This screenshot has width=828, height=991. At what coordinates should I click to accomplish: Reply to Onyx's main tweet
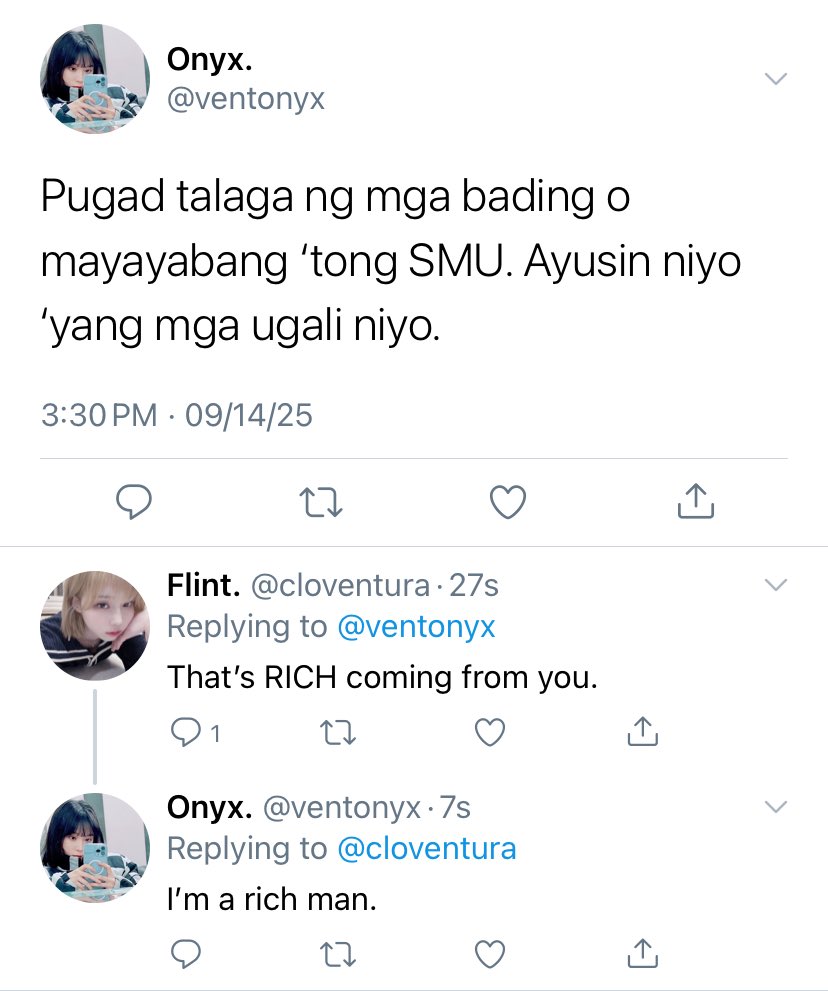pos(133,502)
